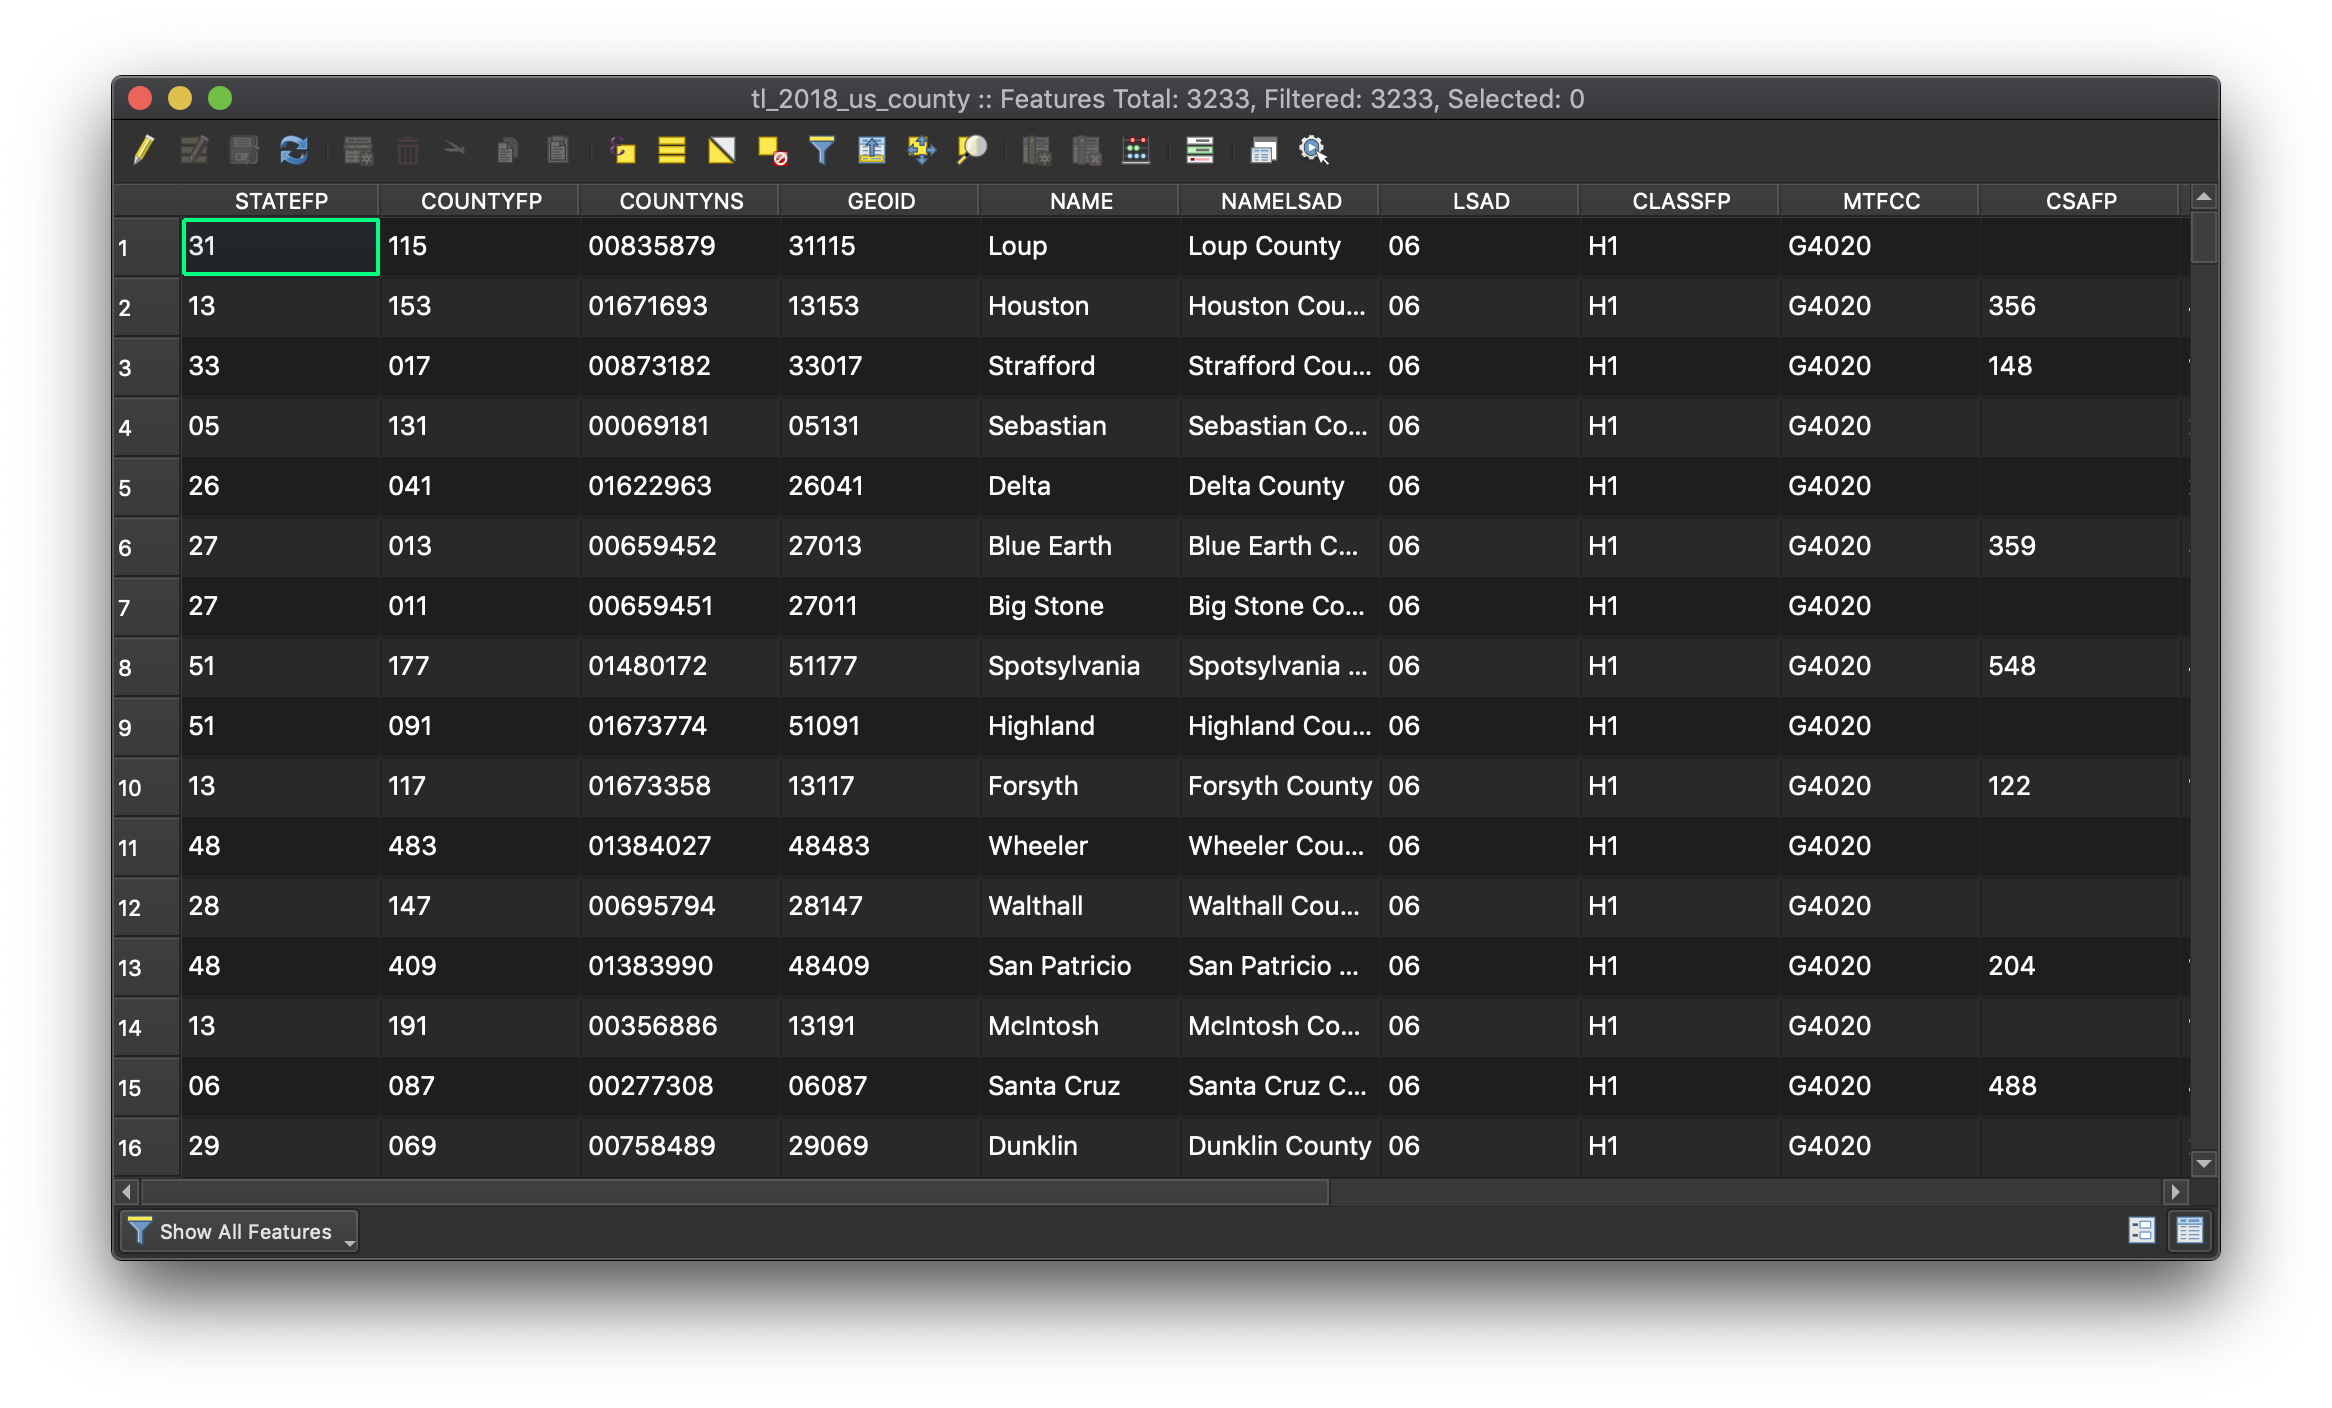Click the Move selection to top icon
The width and height of the screenshot is (2332, 1408).
click(x=872, y=151)
